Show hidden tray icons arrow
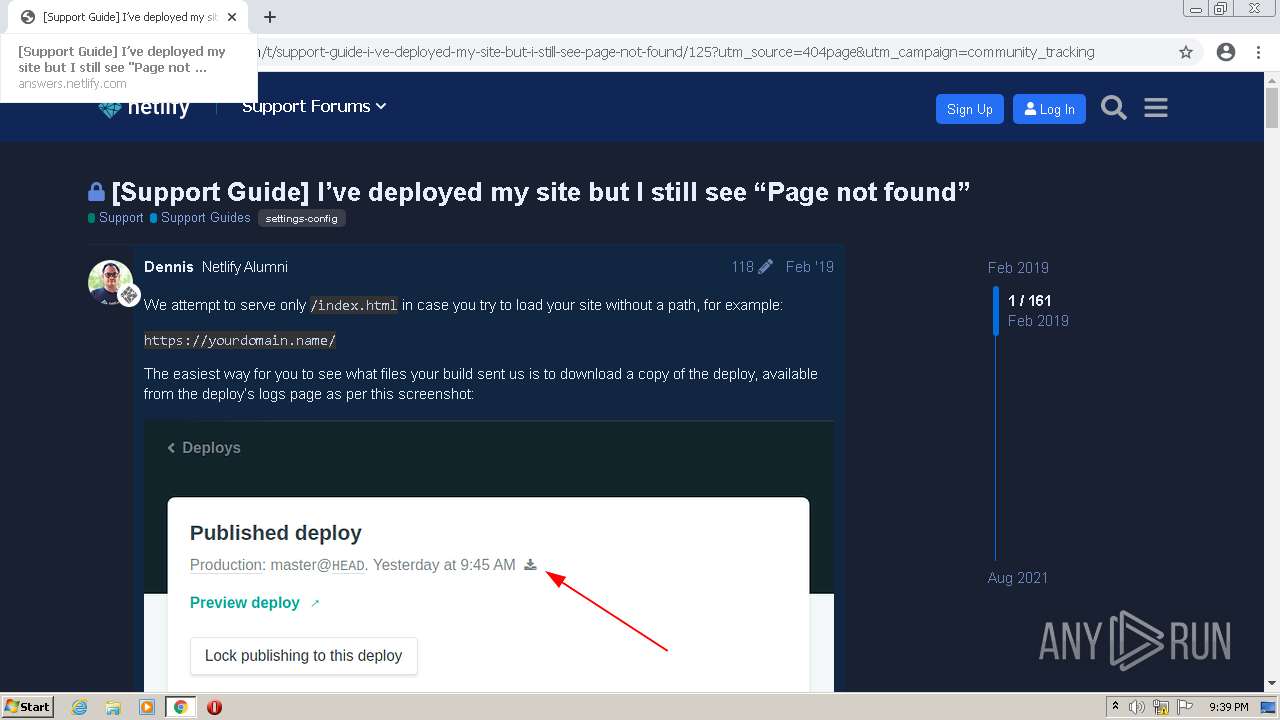This screenshot has width=1280, height=720. [1115, 707]
